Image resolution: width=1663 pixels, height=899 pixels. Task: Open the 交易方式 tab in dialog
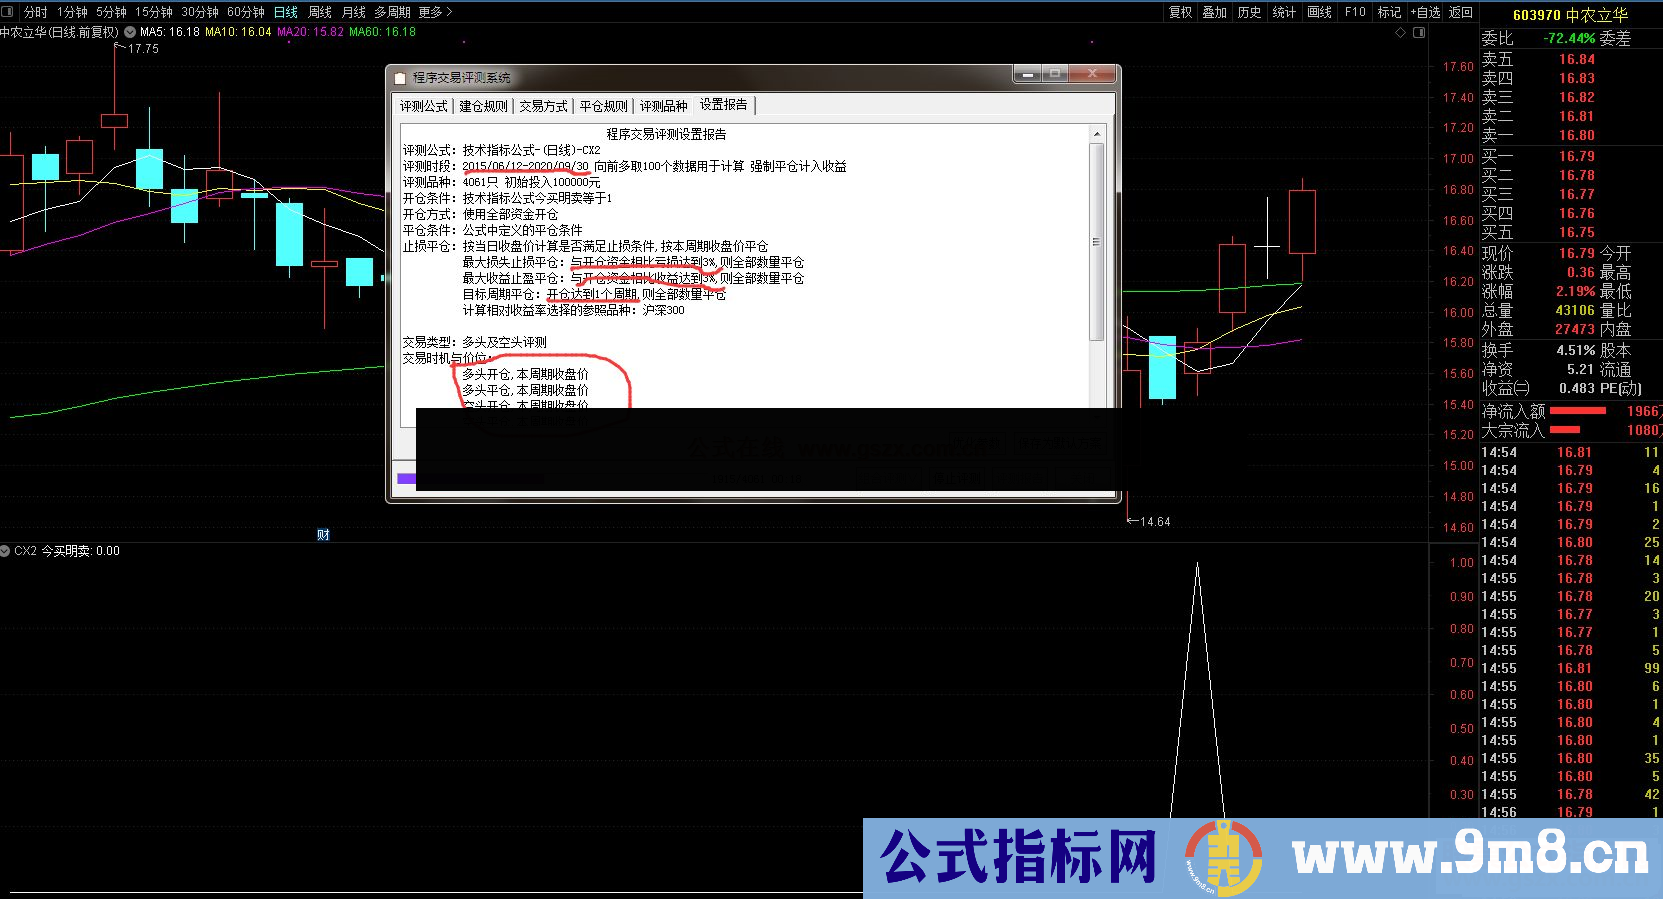pyautogui.click(x=543, y=106)
